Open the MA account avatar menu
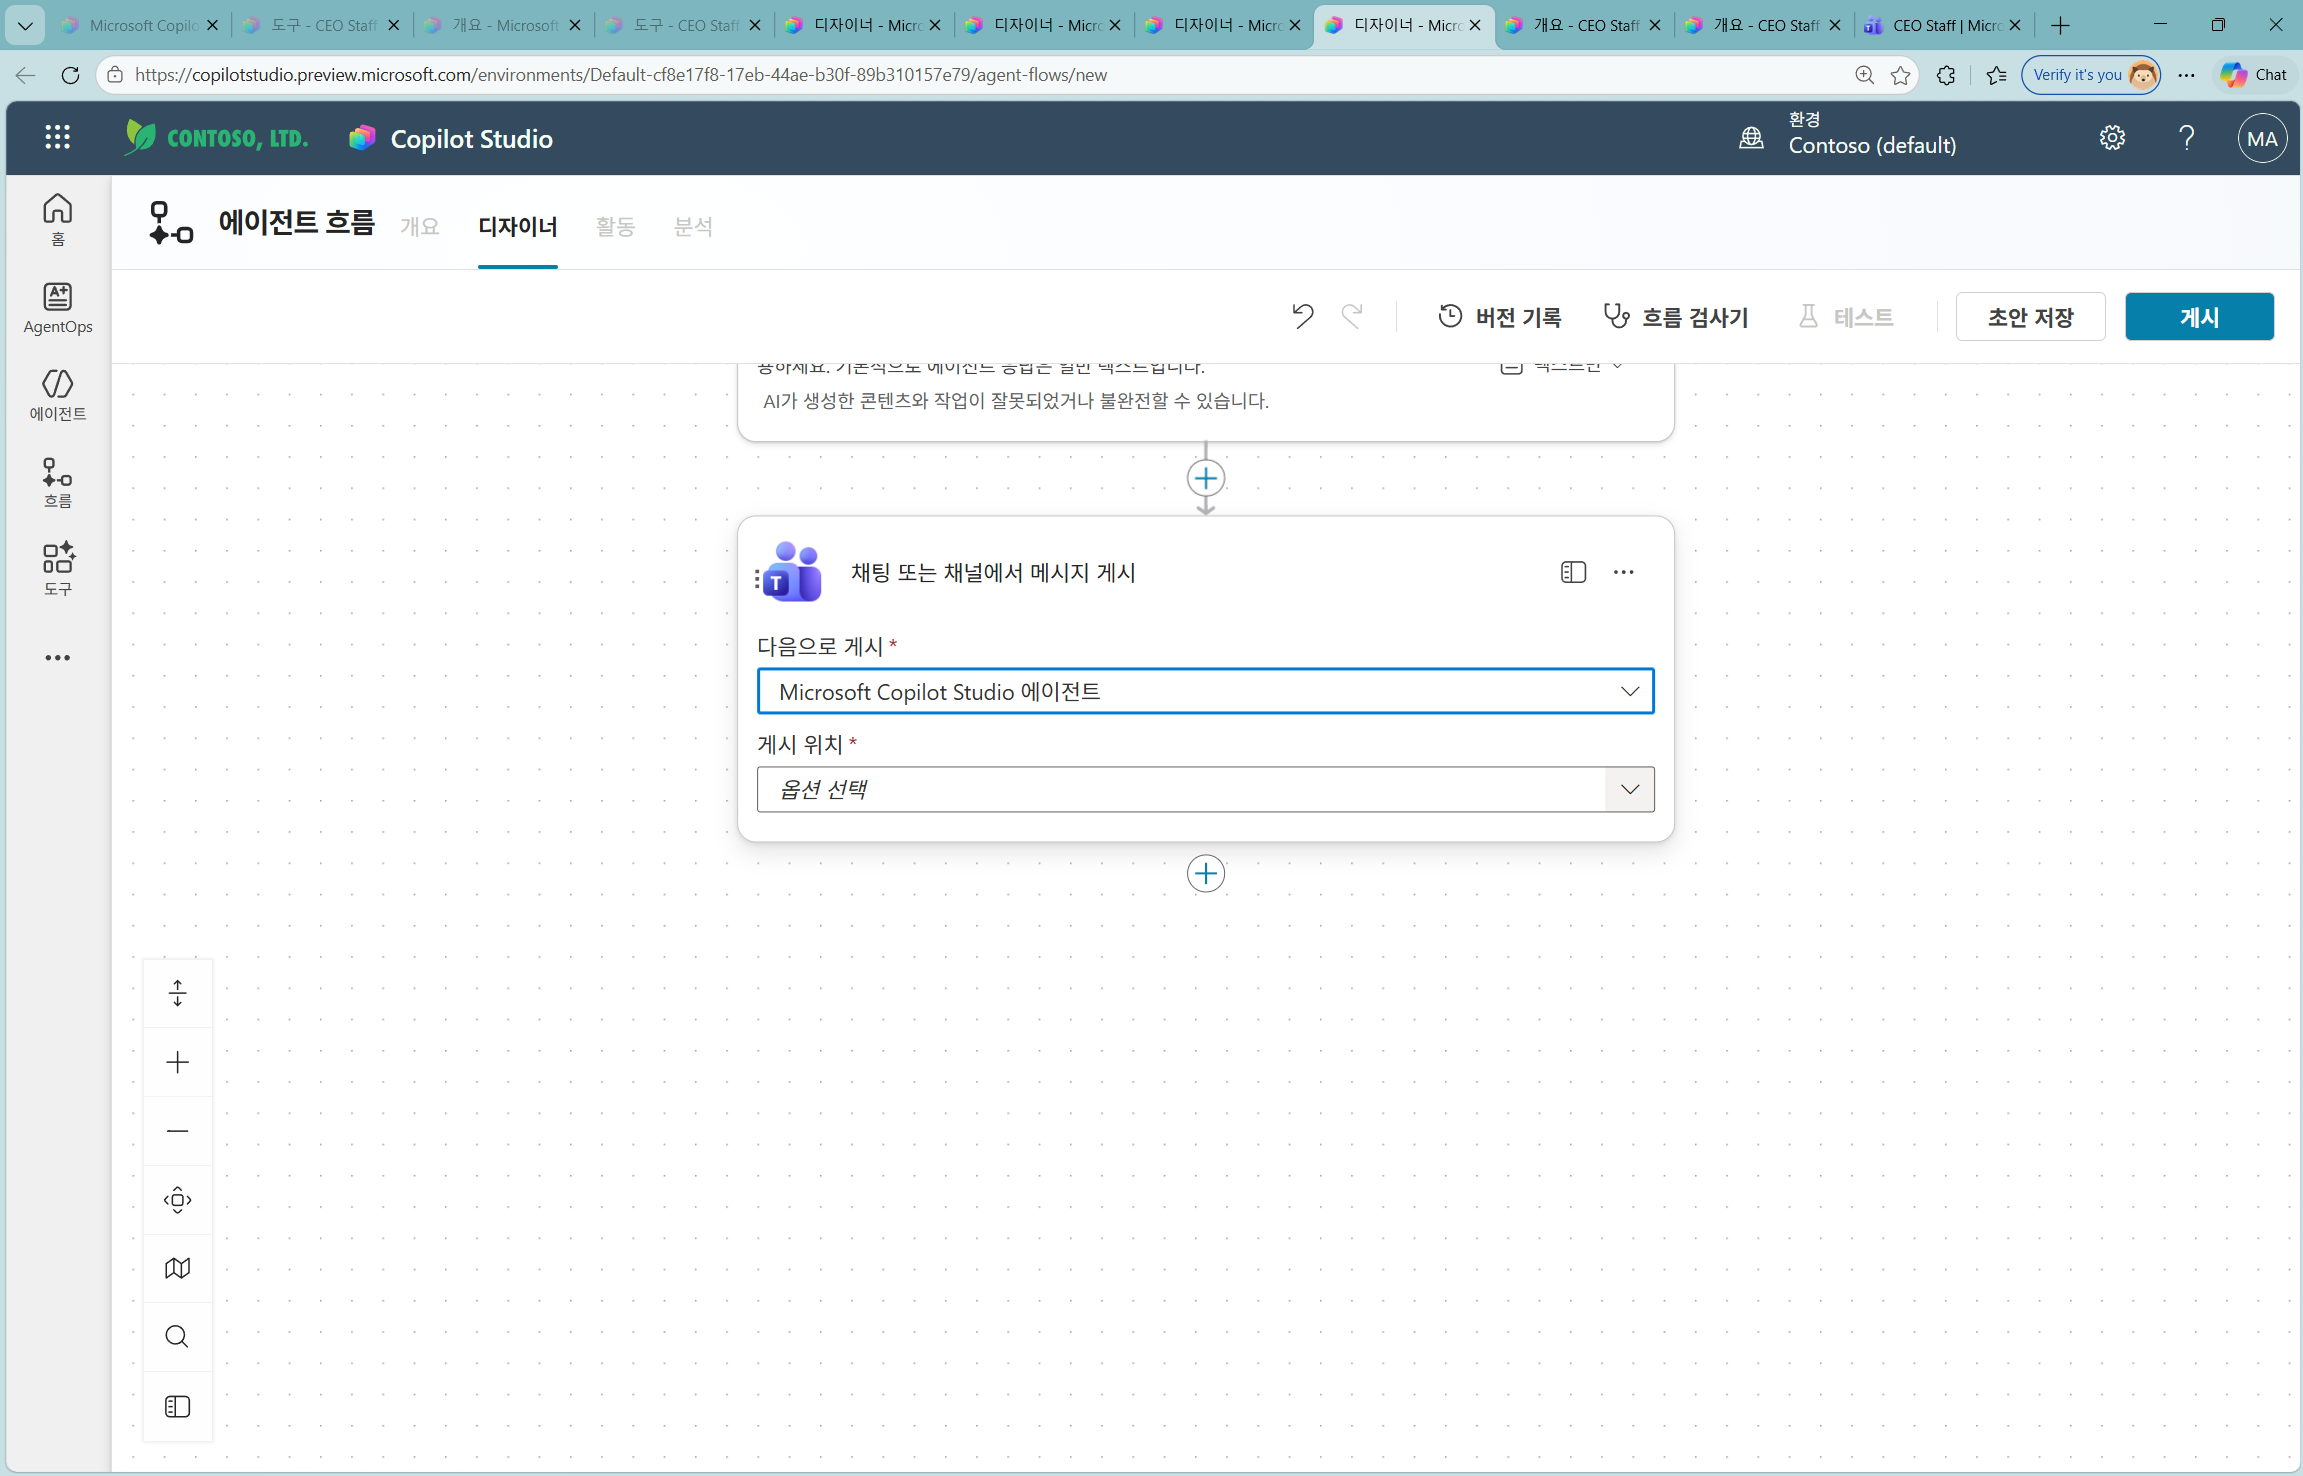2303x1476 pixels. [x=2262, y=139]
